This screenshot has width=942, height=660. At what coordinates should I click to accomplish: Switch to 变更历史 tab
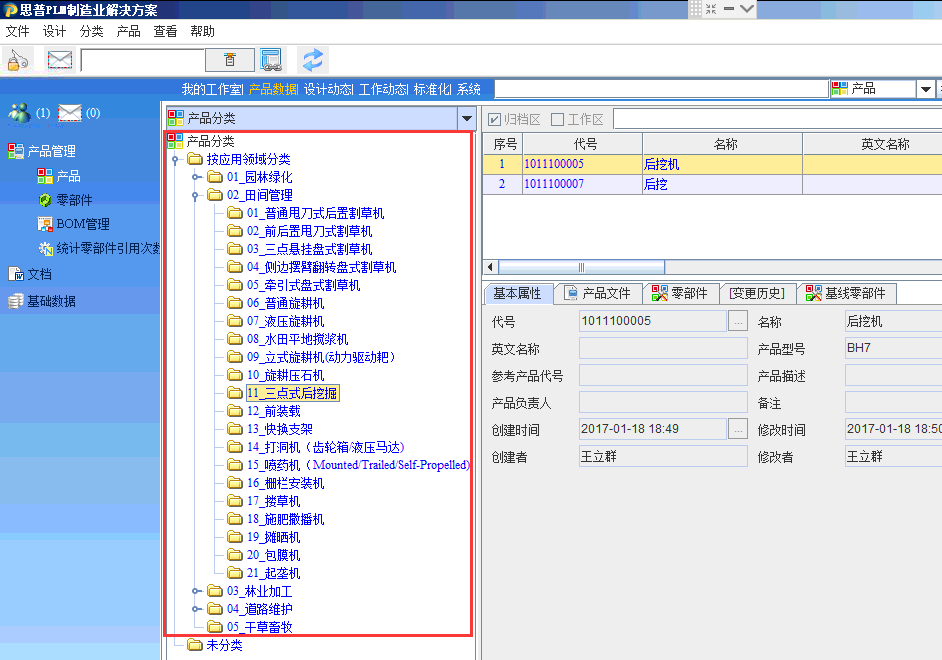(757, 293)
